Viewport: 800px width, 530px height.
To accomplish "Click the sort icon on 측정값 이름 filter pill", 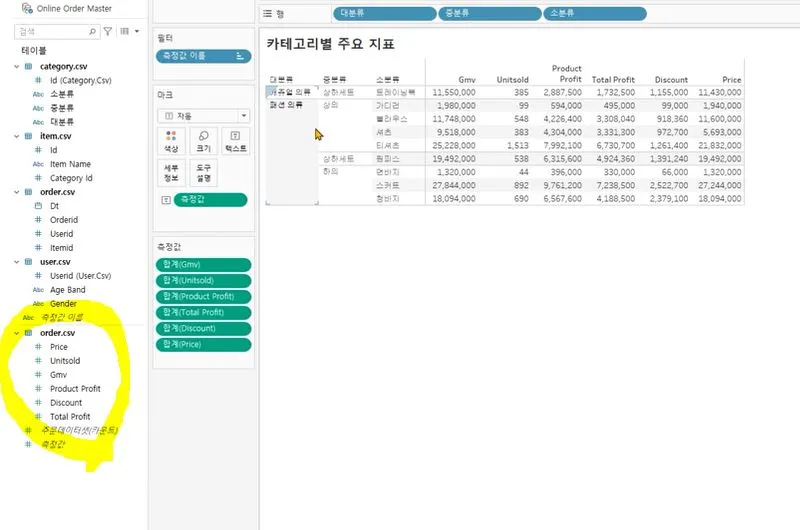I will click(240, 56).
